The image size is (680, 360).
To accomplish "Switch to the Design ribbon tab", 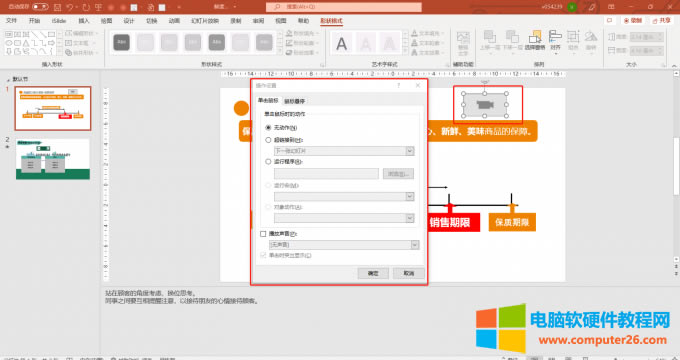I will pyautogui.click(x=129, y=21).
